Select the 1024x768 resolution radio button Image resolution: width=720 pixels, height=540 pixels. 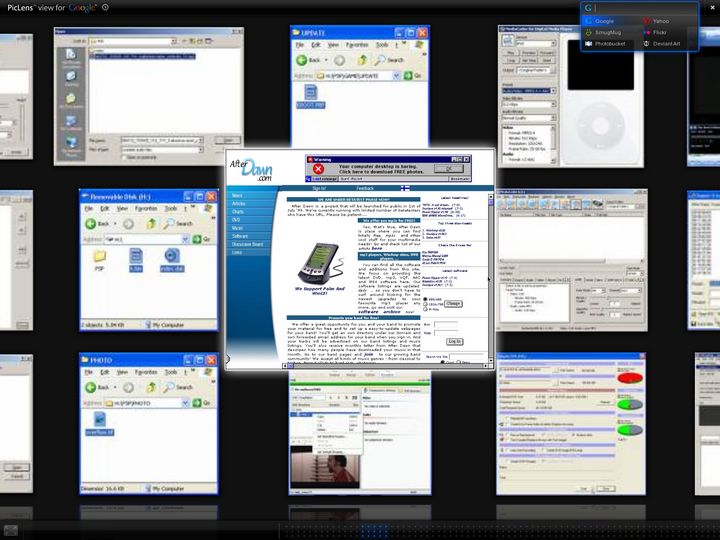(x=425, y=304)
